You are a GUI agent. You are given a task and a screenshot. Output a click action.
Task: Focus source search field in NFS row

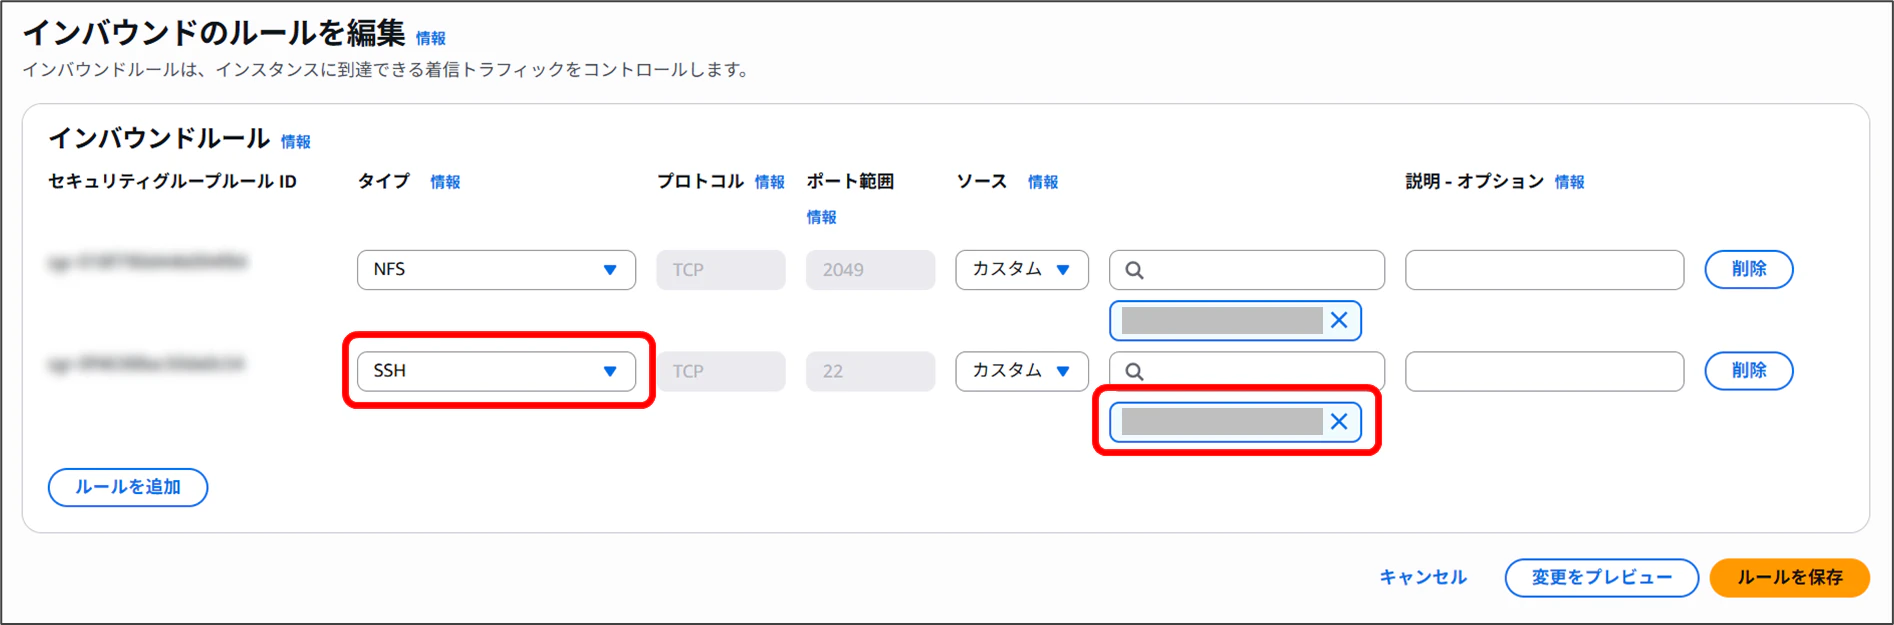(1247, 270)
